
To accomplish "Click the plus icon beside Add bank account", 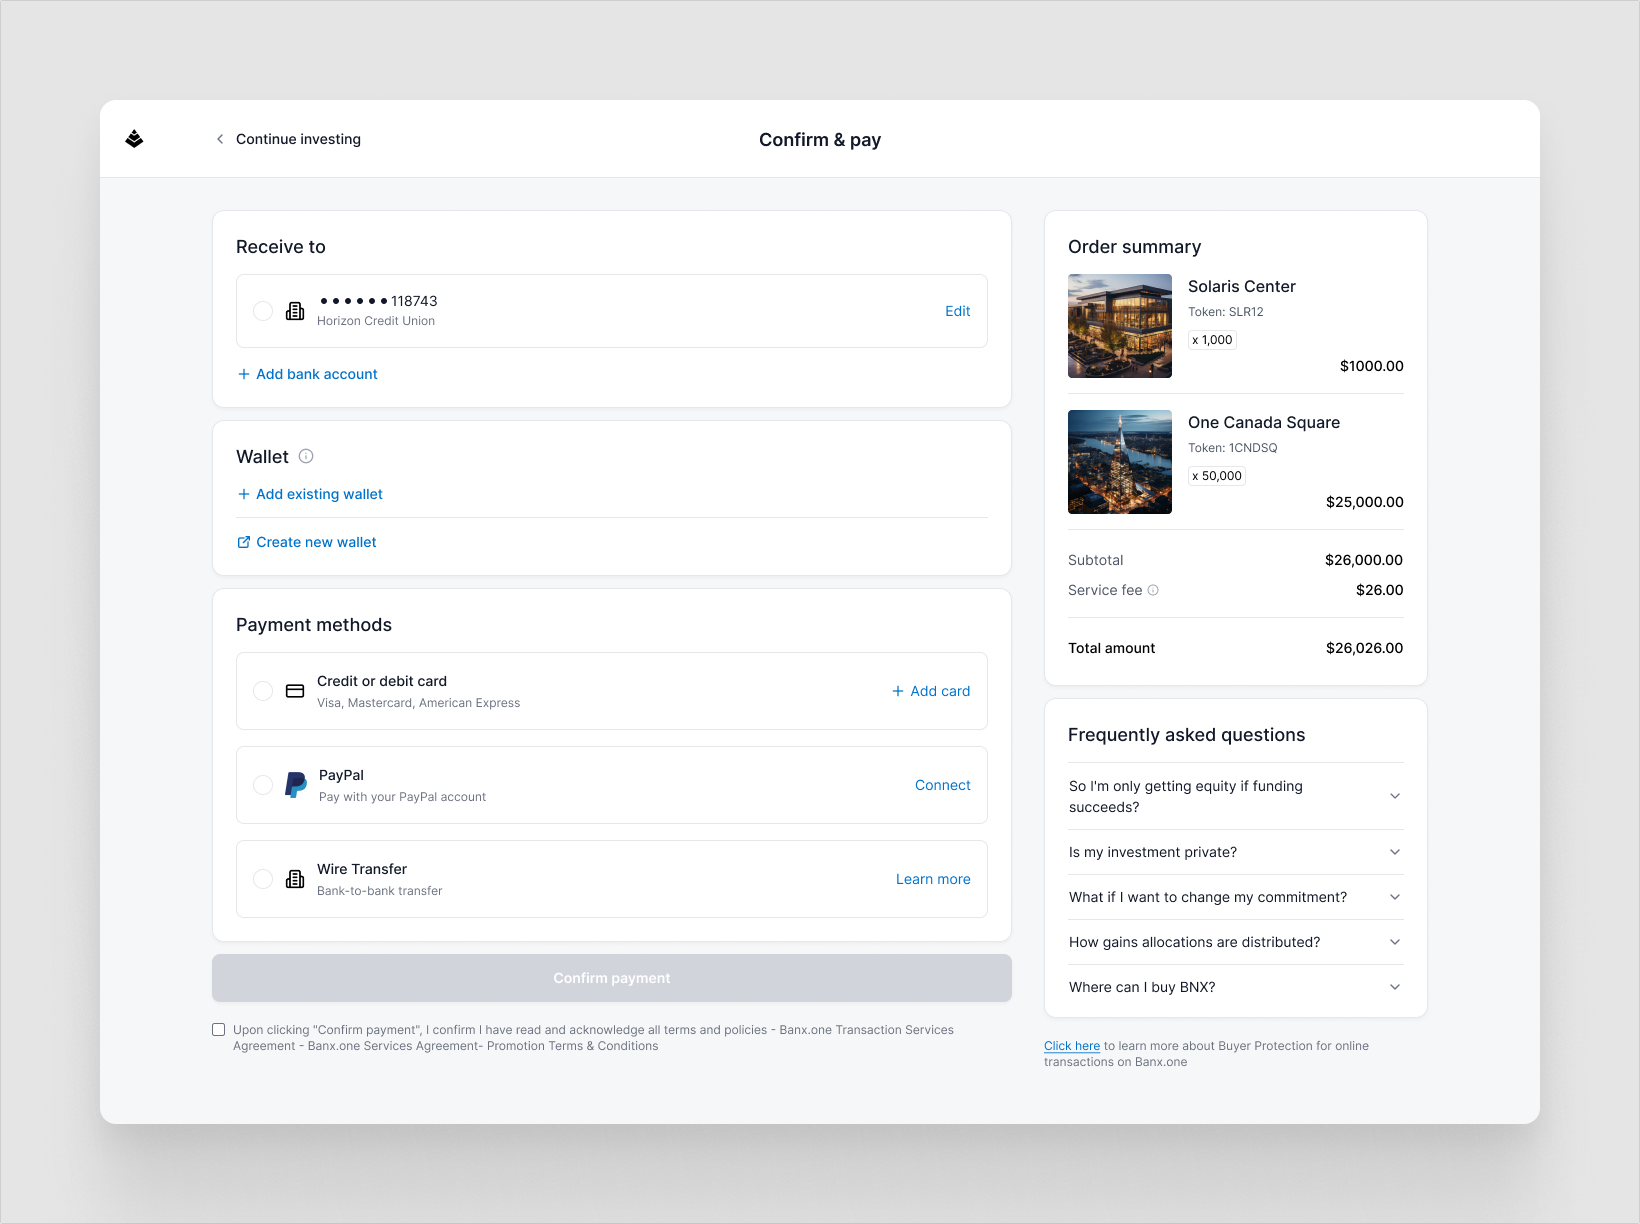I will (x=243, y=374).
